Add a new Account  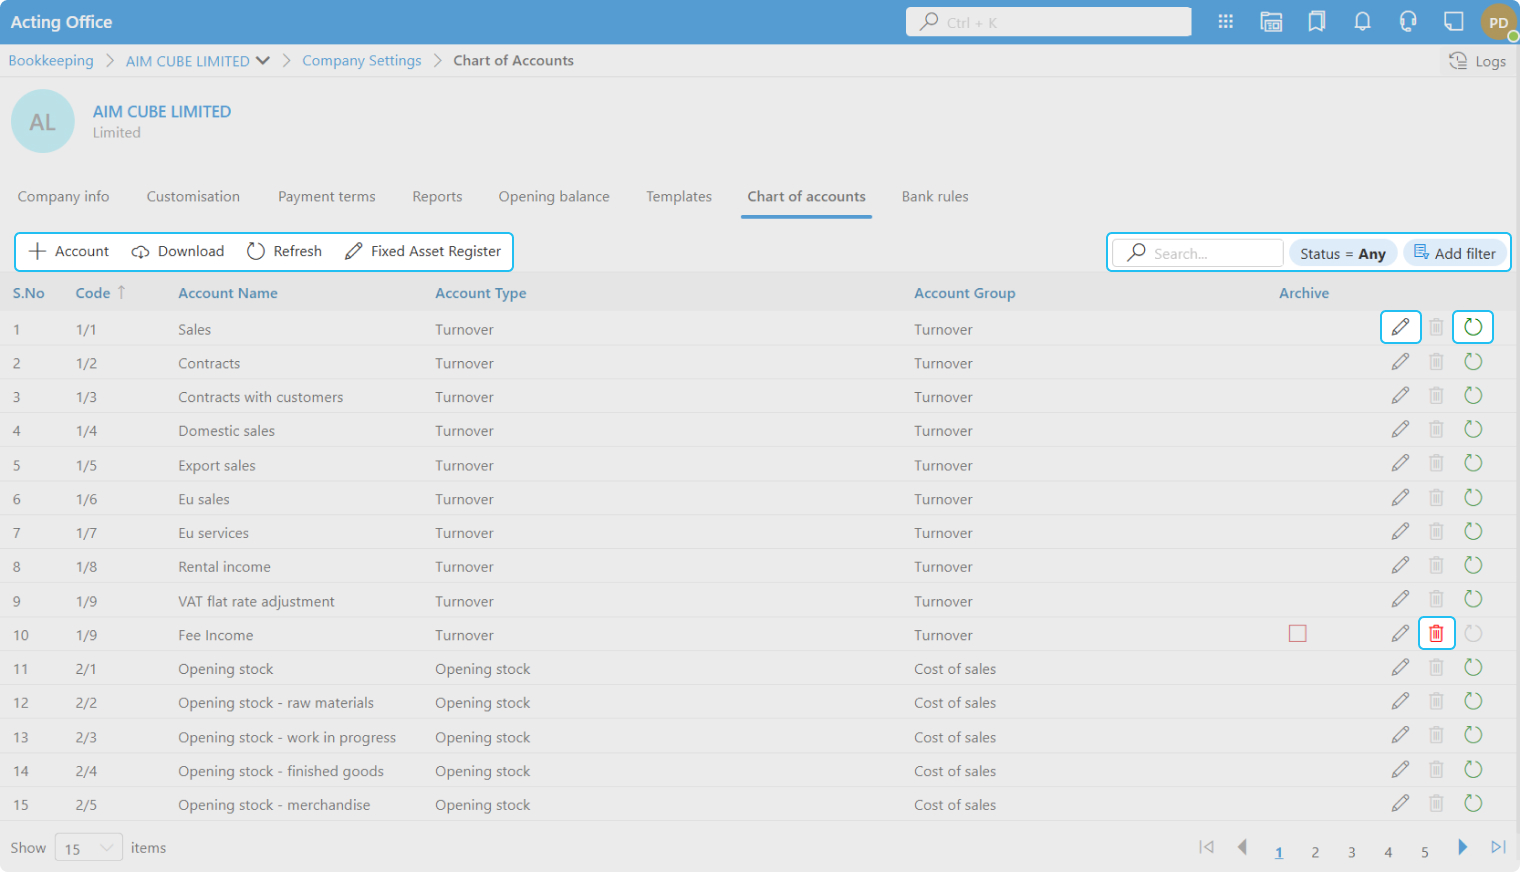click(x=69, y=252)
